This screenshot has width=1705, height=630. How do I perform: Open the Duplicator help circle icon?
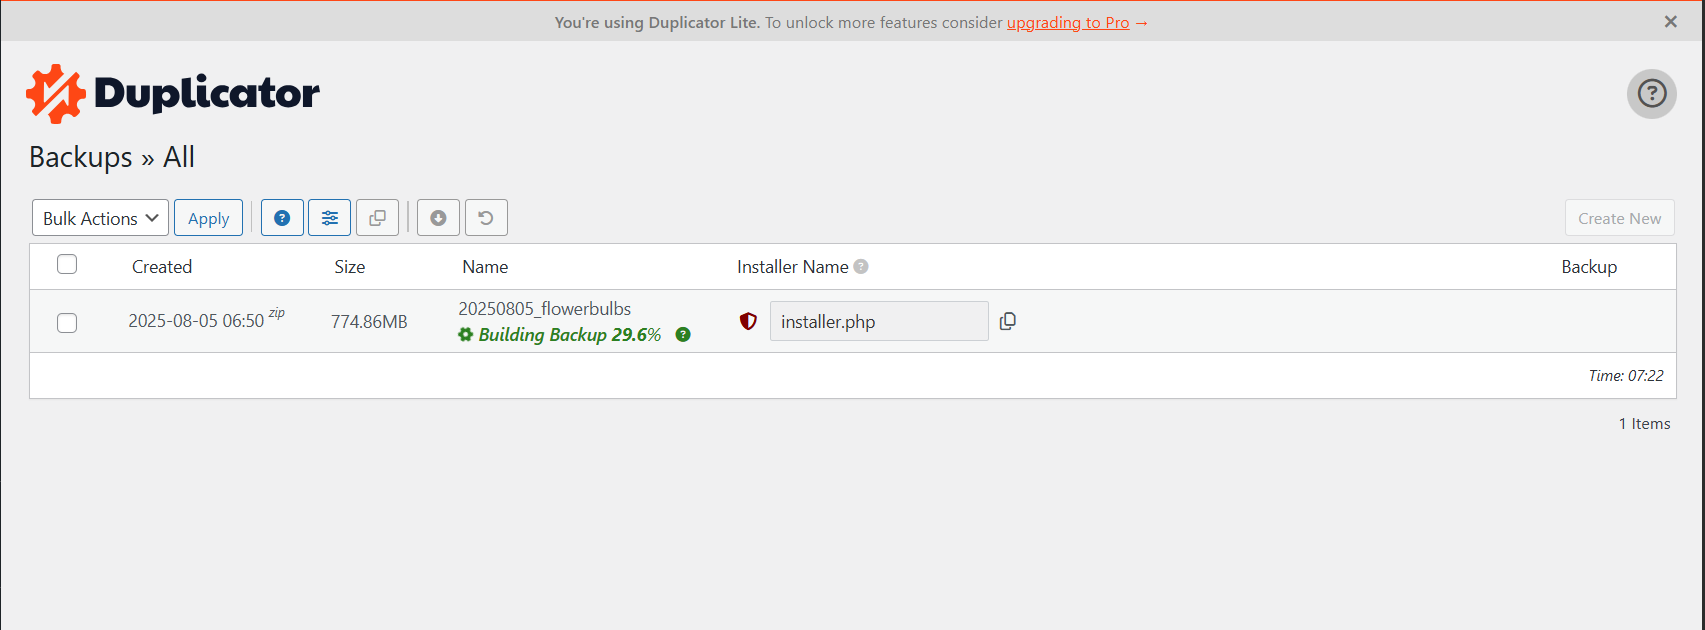click(1651, 94)
